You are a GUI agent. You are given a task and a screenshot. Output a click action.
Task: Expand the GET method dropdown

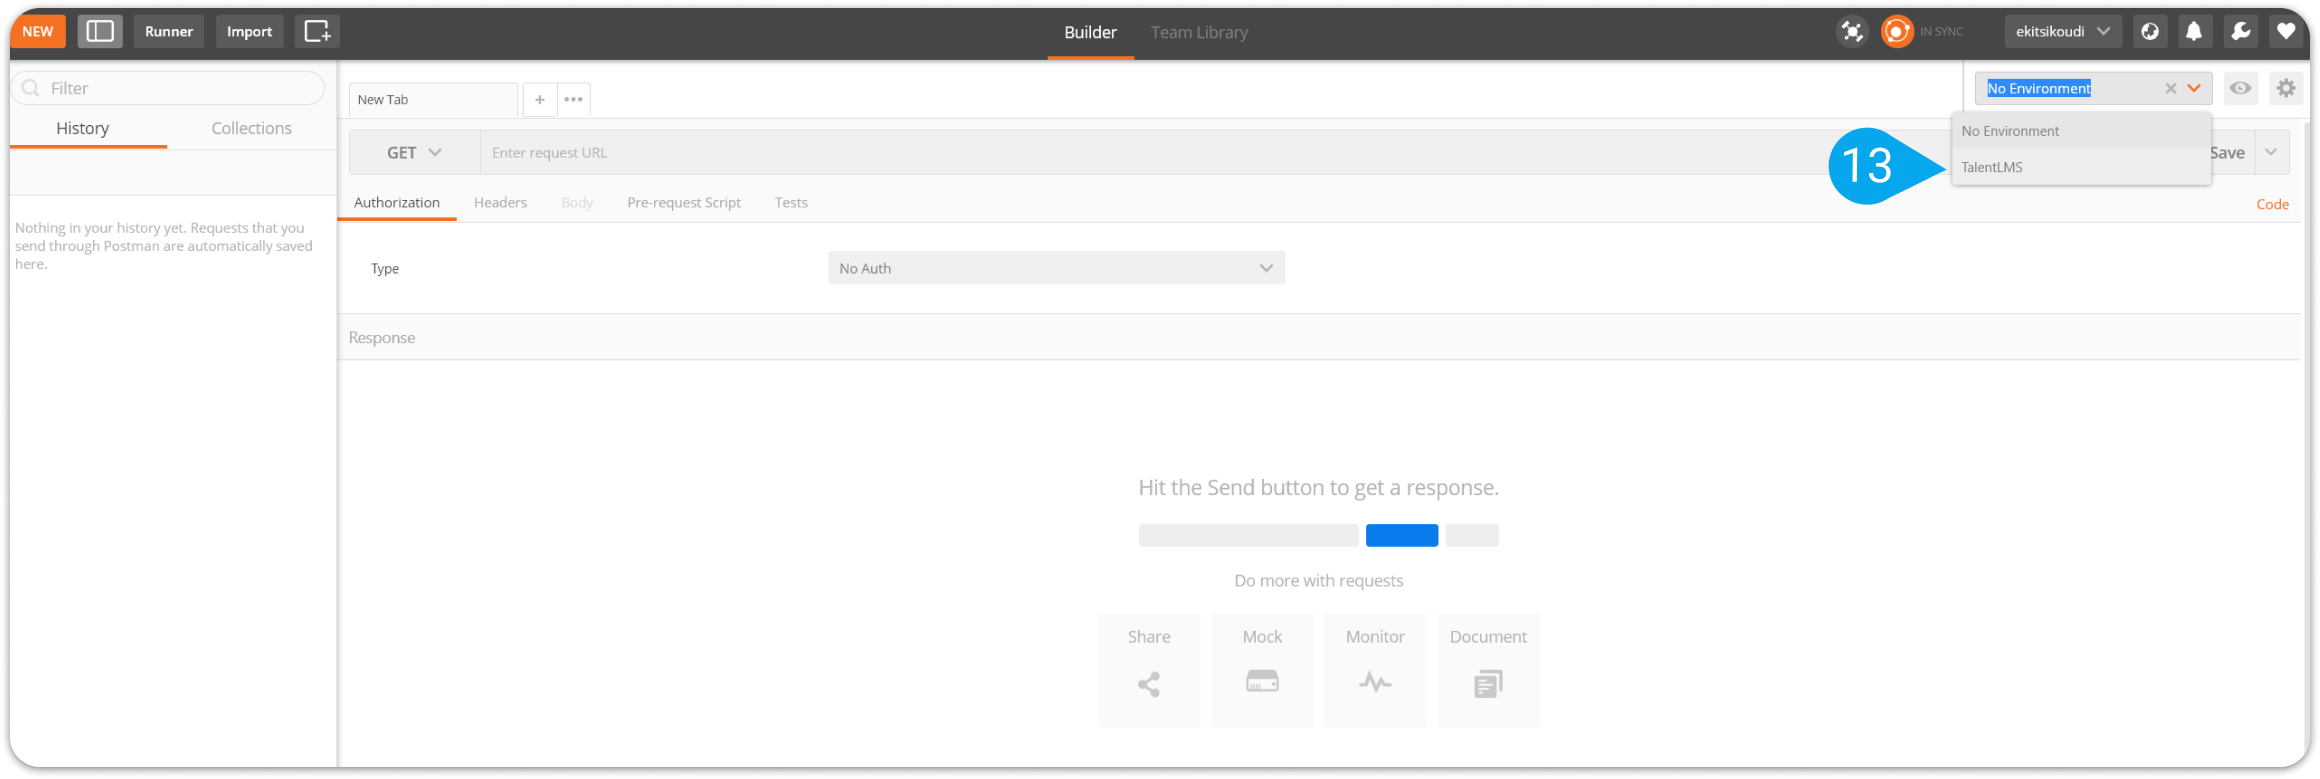[x=414, y=153]
